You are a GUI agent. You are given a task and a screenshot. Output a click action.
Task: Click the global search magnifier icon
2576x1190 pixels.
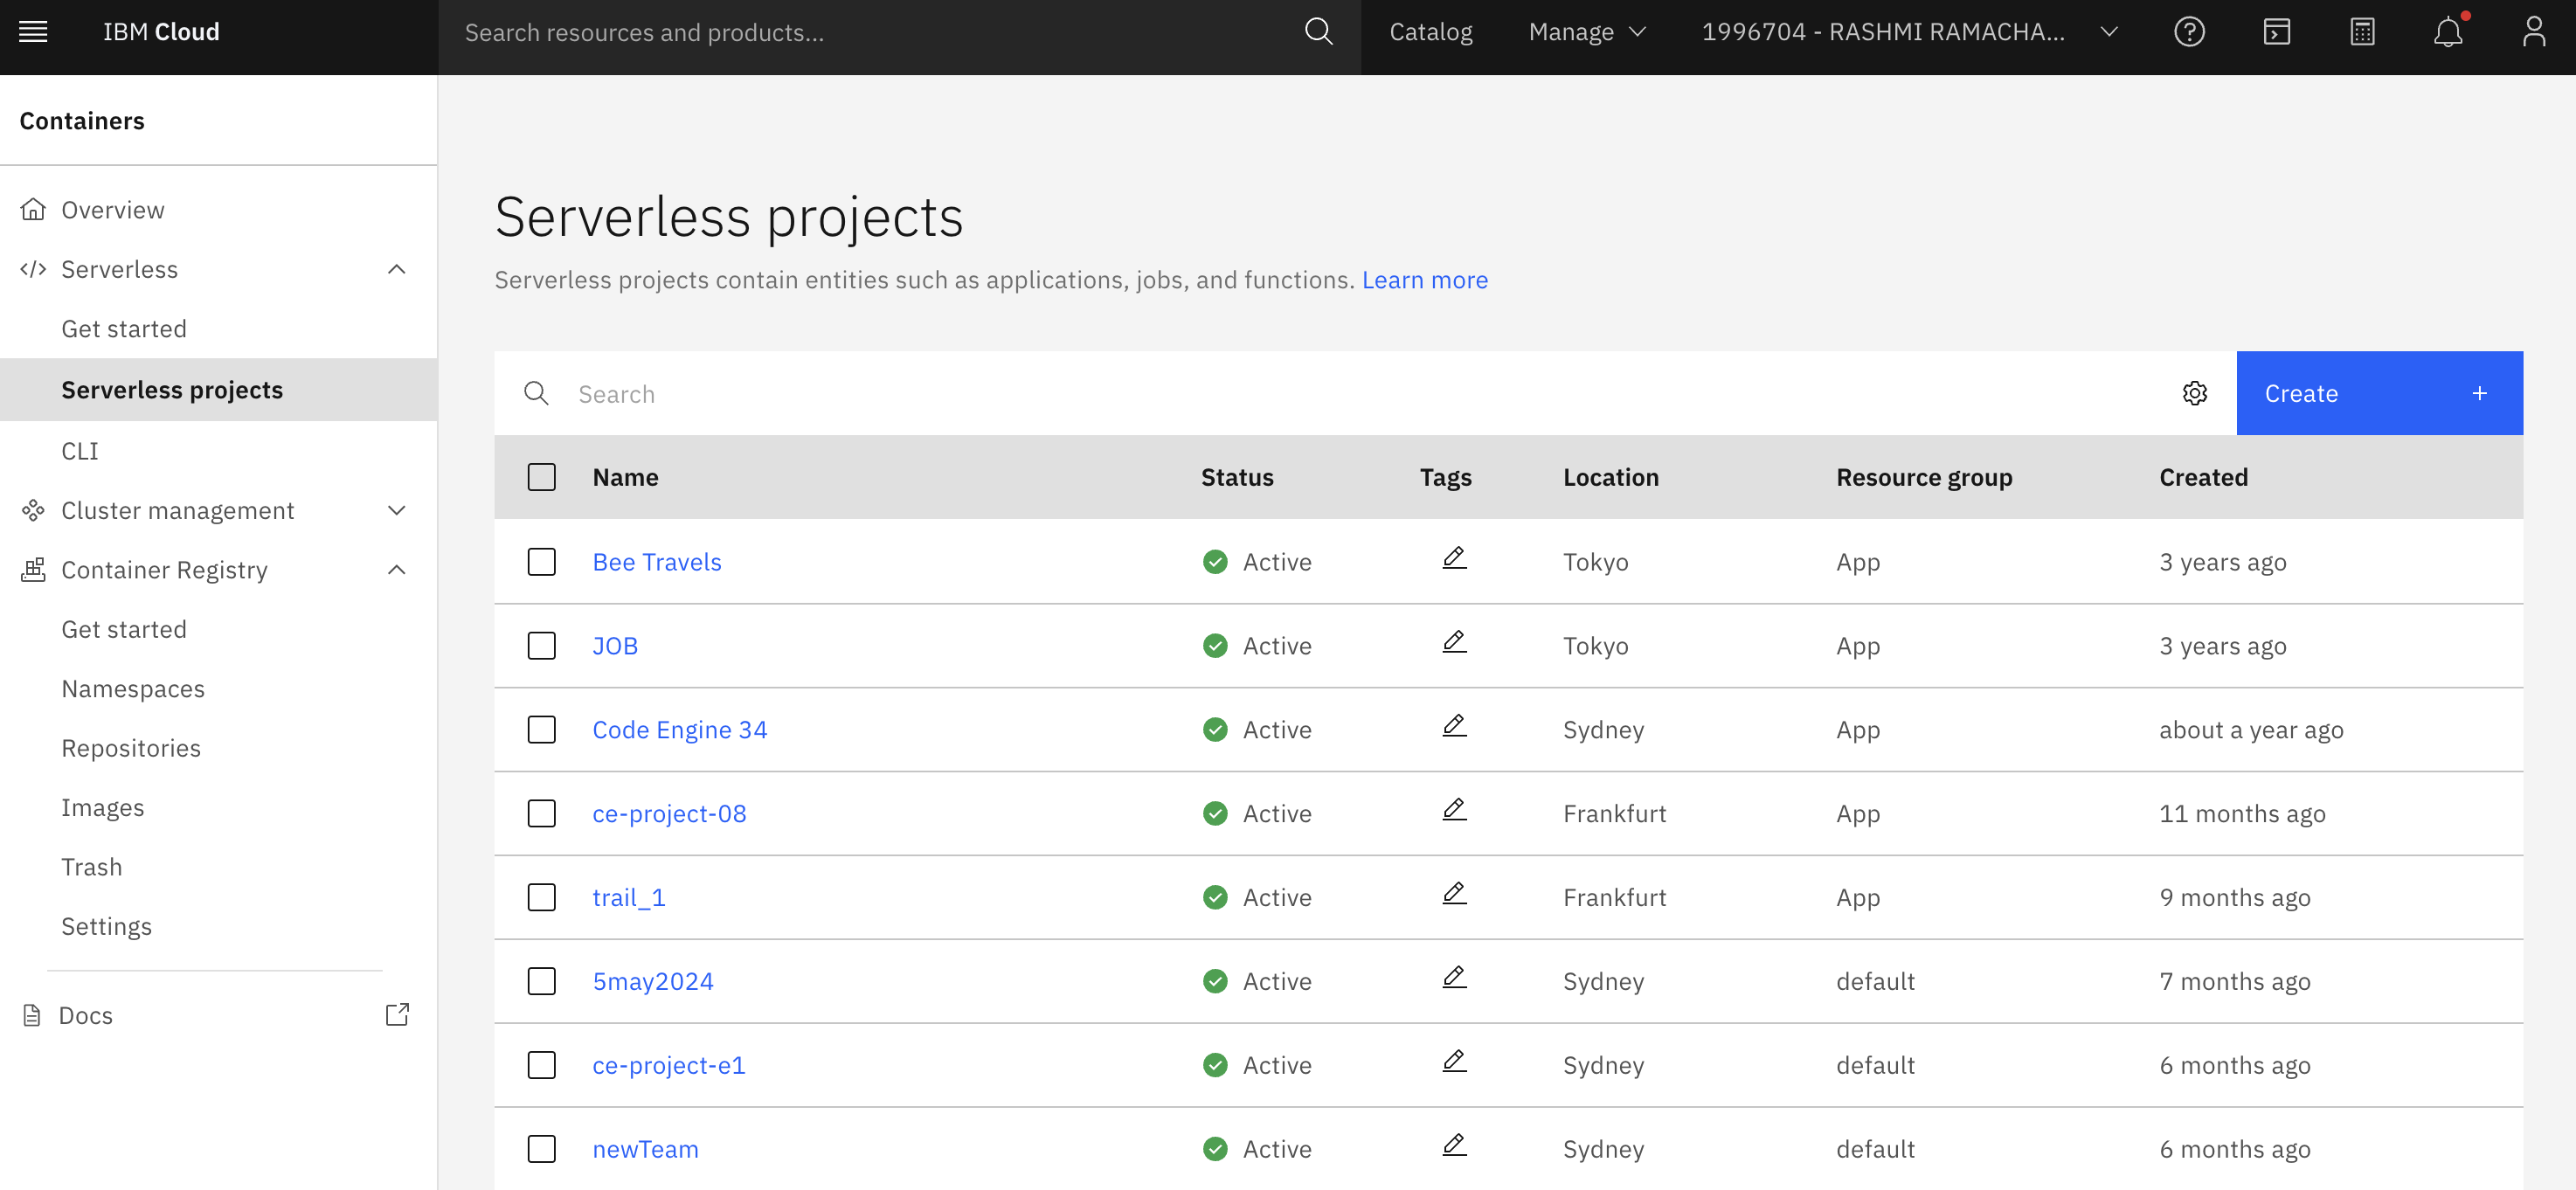(1318, 32)
